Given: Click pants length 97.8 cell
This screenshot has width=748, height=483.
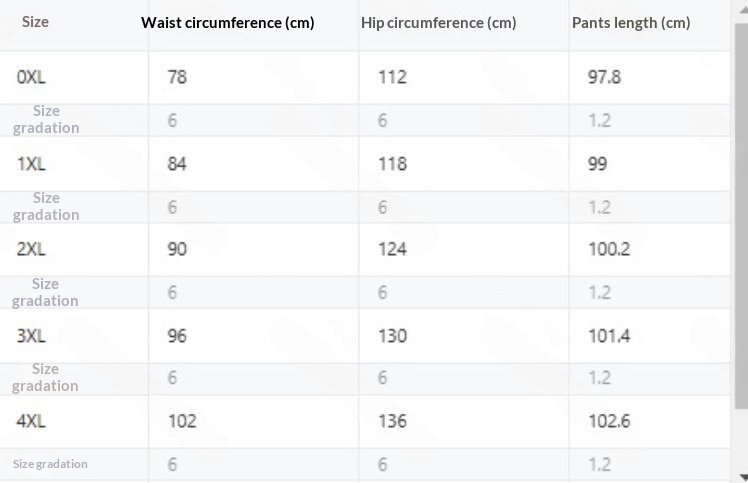Looking at the screenshot, I should [x=604, y=76].
